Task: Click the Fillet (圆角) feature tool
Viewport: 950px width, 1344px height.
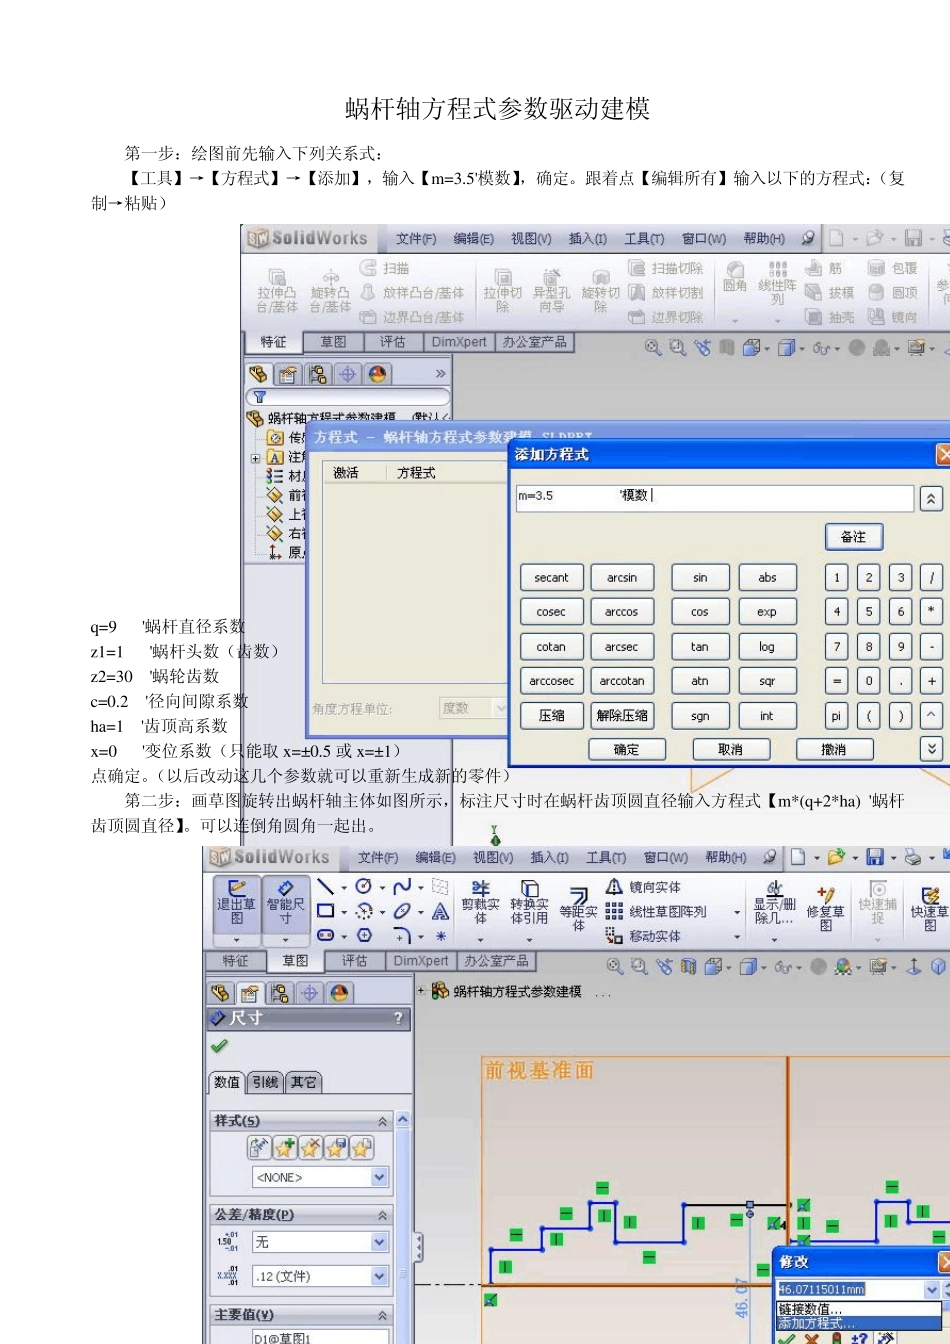Action: click(735, 277)
